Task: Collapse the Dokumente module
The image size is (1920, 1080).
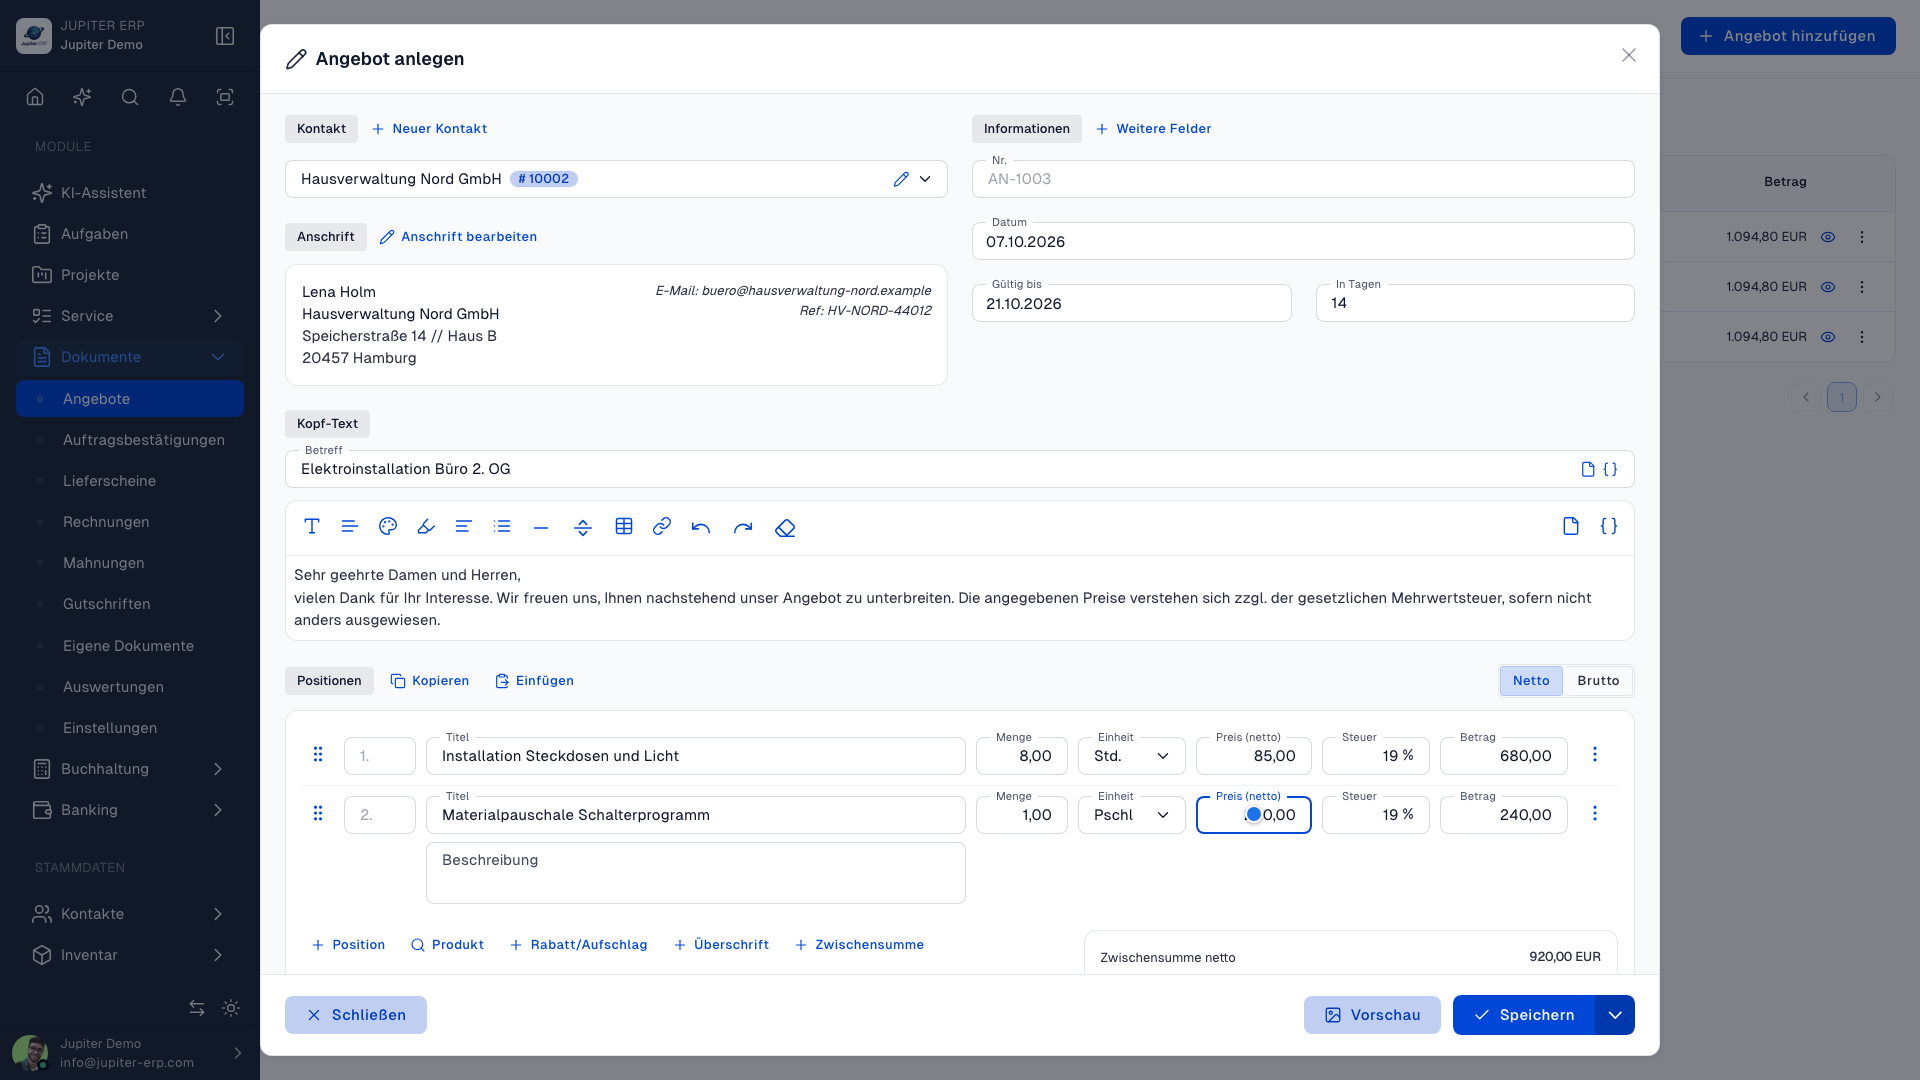Action: coord(130,357)
